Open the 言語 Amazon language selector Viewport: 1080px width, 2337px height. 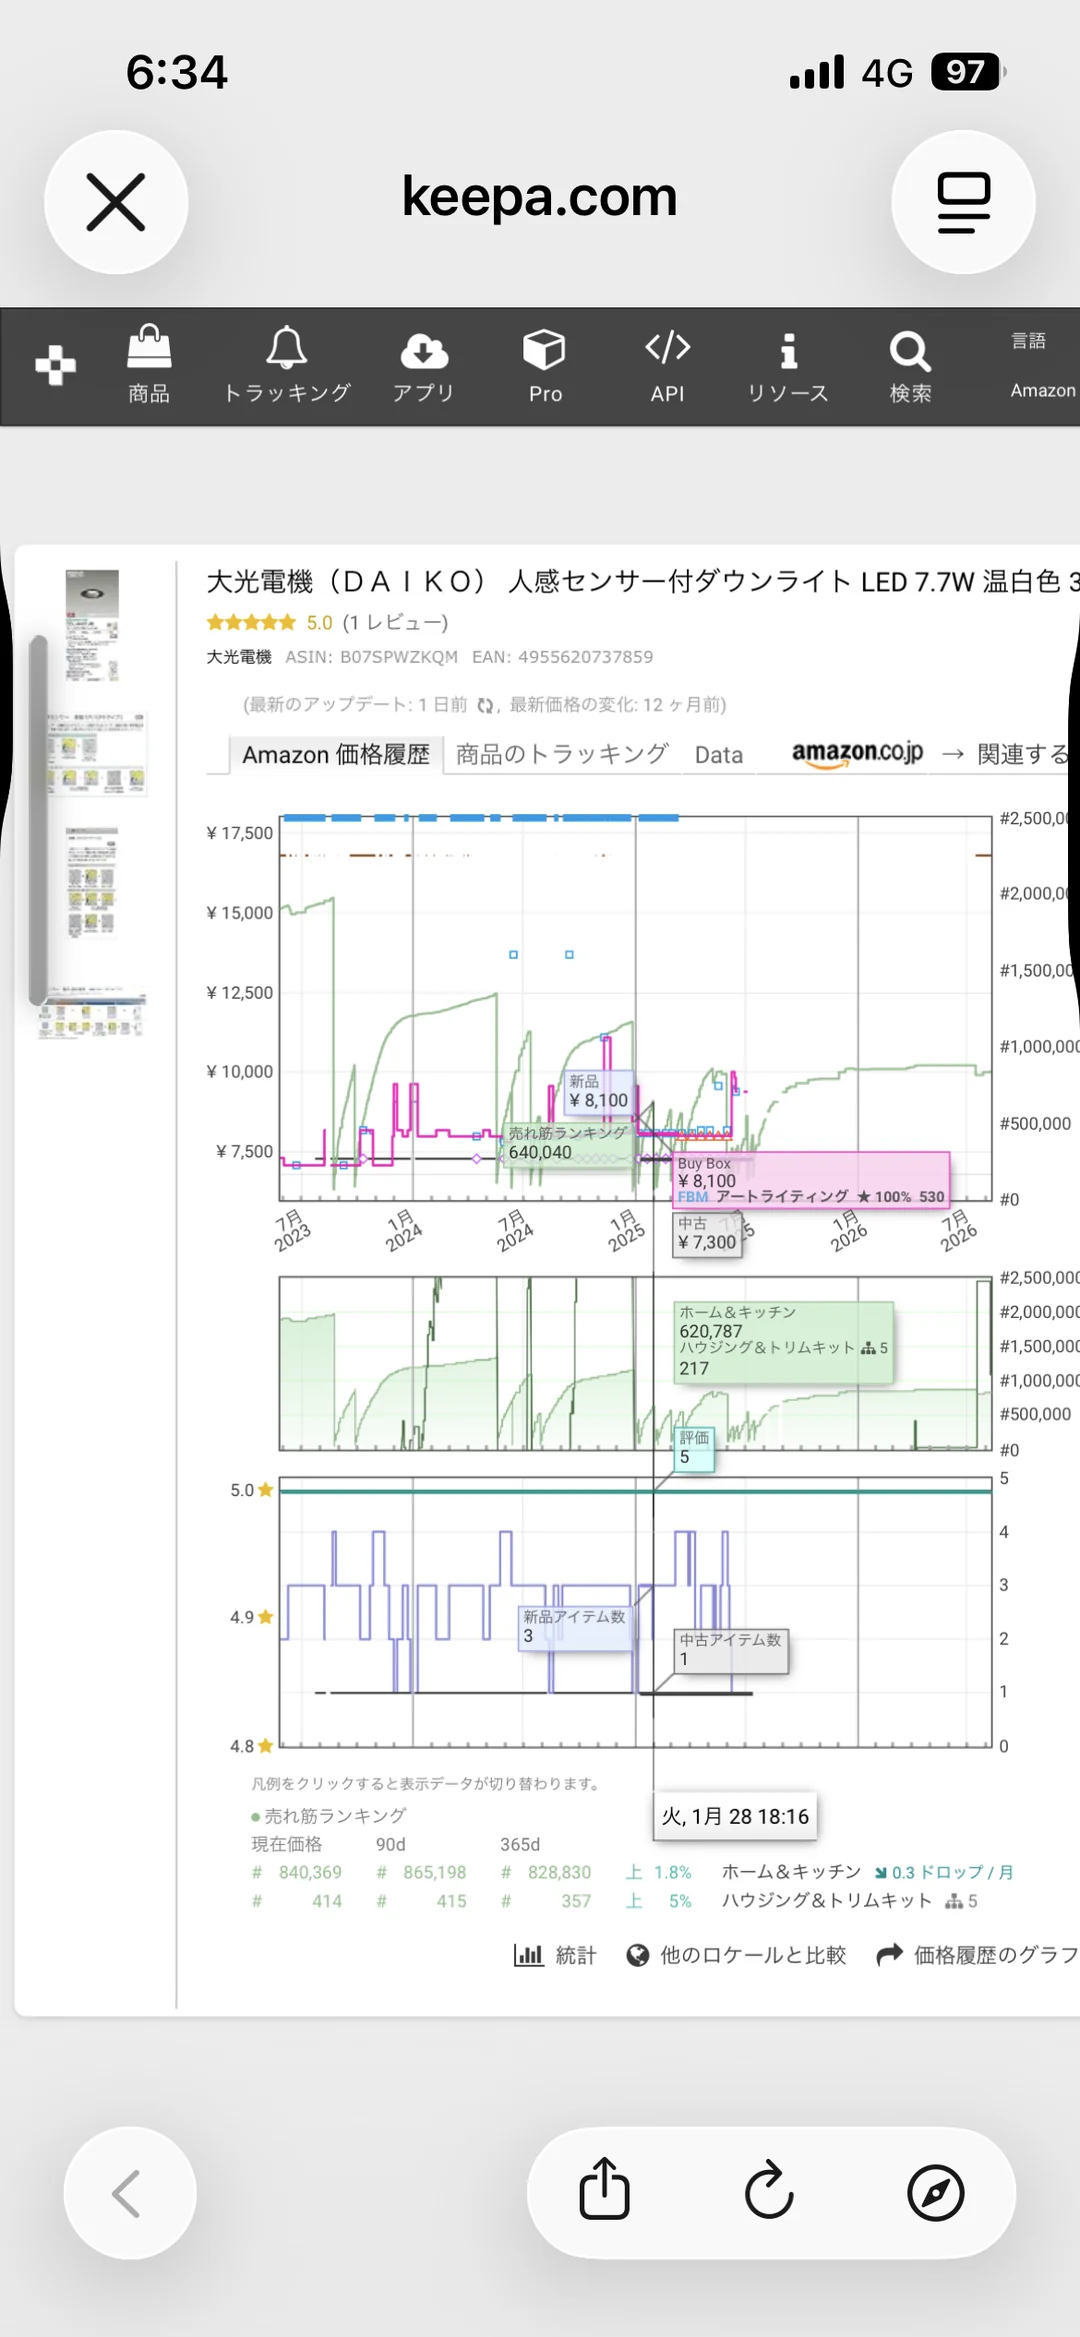tap(1042, 366)
